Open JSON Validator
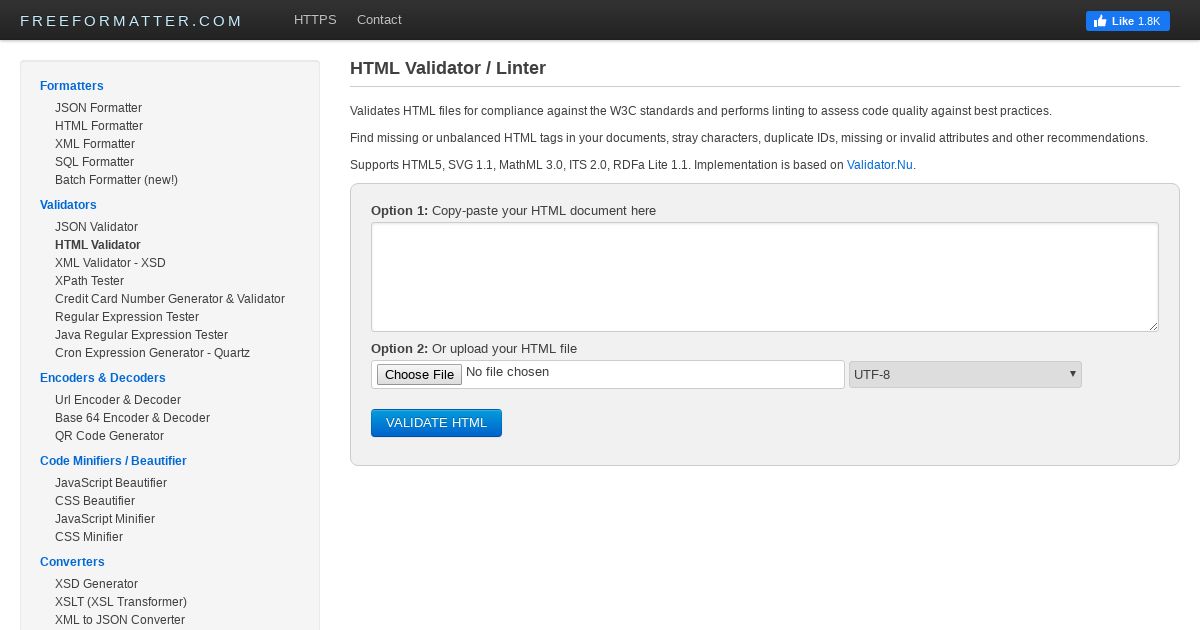Screen dimensions: 1200x630 coord(96,227)
